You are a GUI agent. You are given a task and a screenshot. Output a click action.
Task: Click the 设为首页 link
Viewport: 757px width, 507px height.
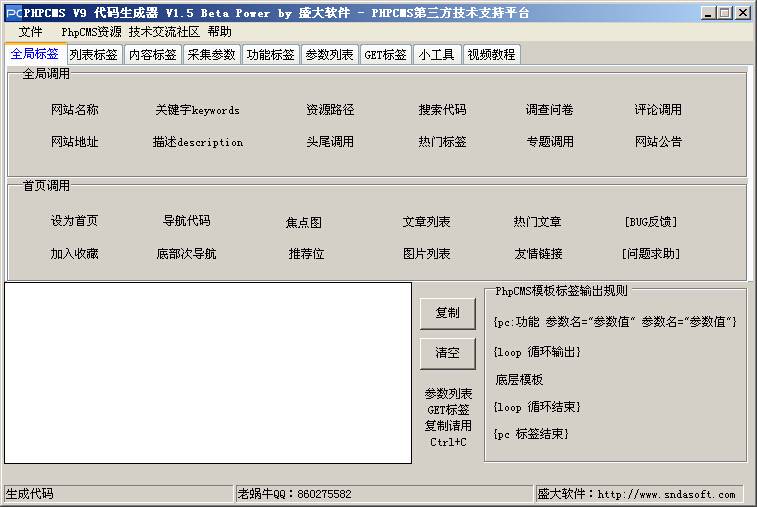point(75,221)
